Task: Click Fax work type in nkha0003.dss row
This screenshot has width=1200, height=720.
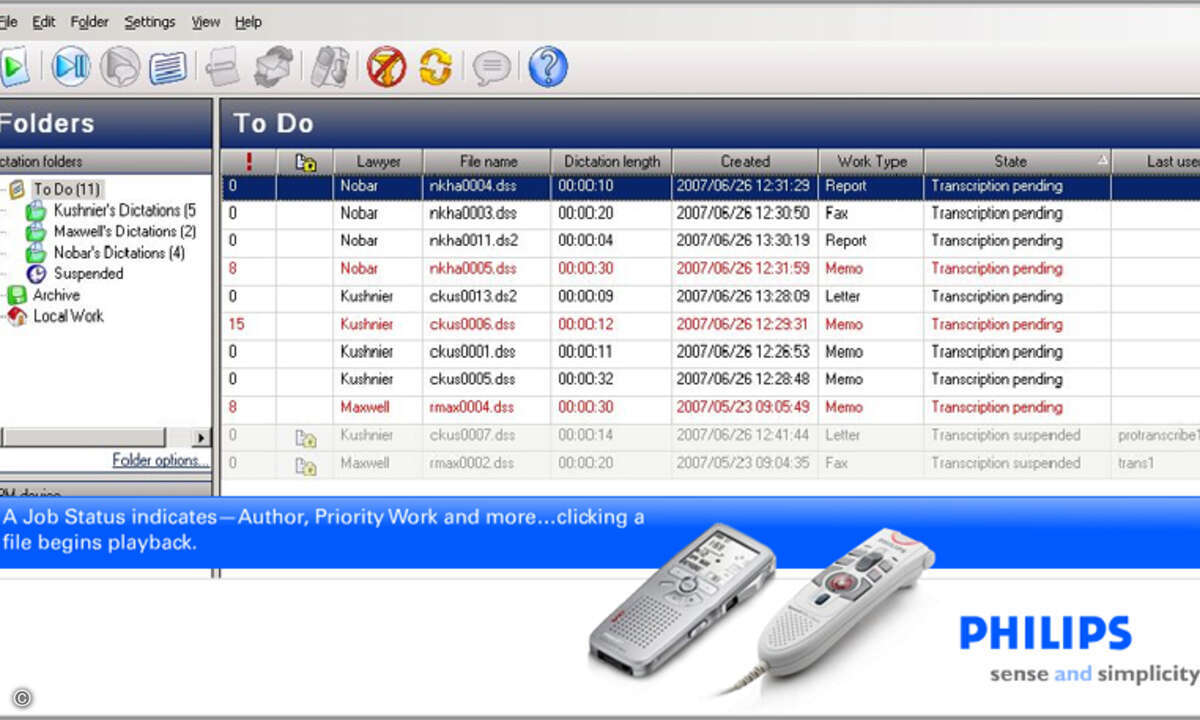Action: coord(836,213)
